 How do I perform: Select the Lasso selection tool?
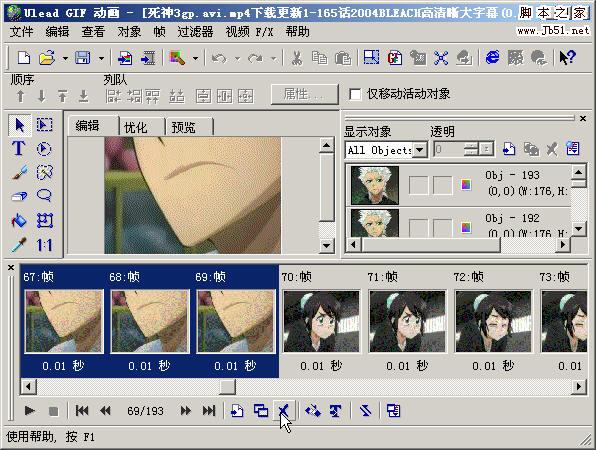point(44,196)
